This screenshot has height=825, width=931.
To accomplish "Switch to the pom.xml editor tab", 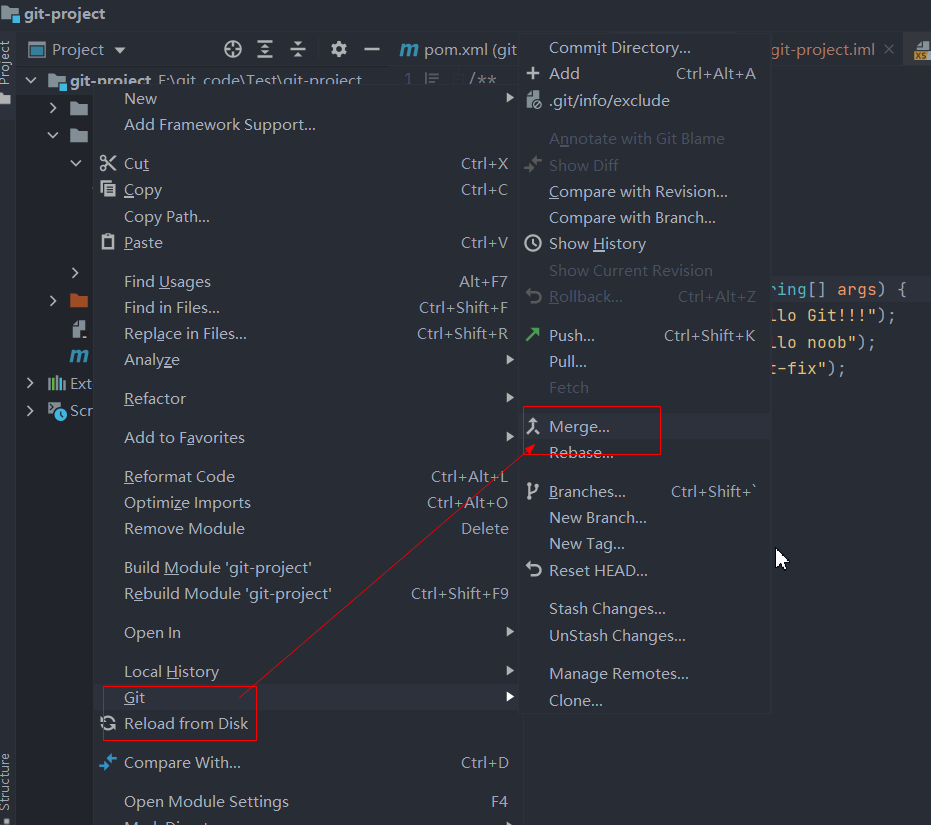I will pyautogui.click(x=458, y=50).
